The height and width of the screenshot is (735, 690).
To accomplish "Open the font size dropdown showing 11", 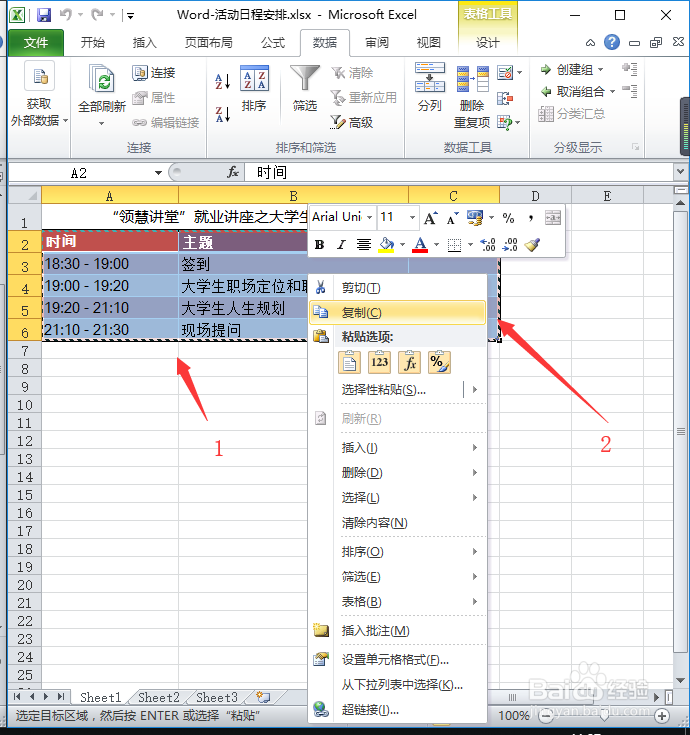I will (412, 218).
